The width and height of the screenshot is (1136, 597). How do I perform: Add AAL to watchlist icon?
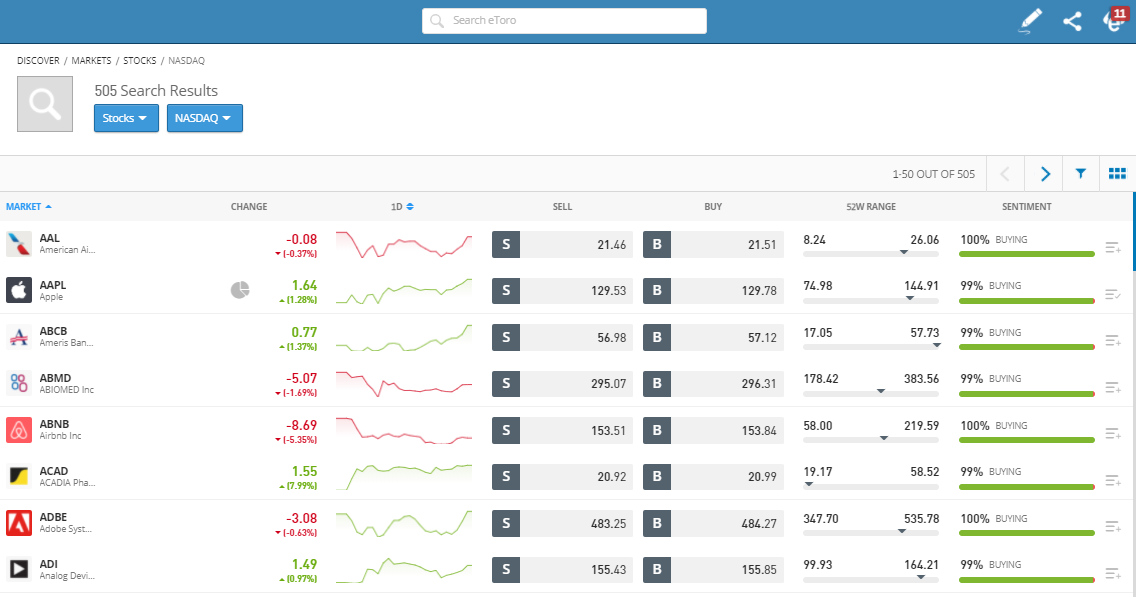1113,248
